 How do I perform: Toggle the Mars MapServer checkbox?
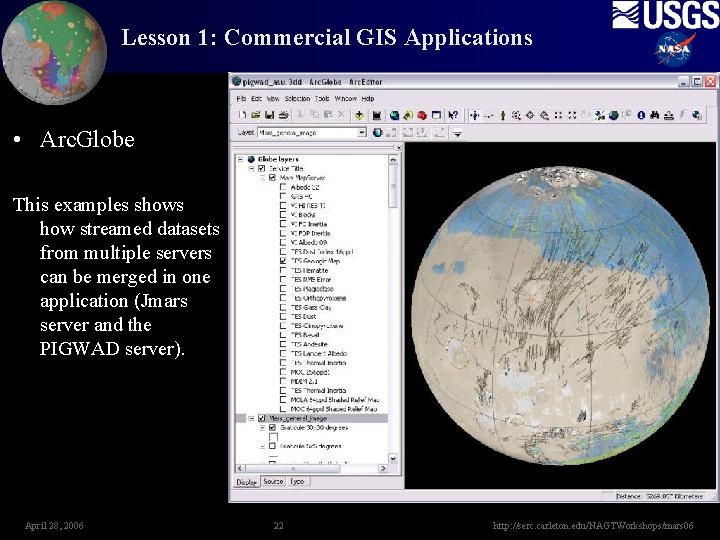(x=272, y=178)
